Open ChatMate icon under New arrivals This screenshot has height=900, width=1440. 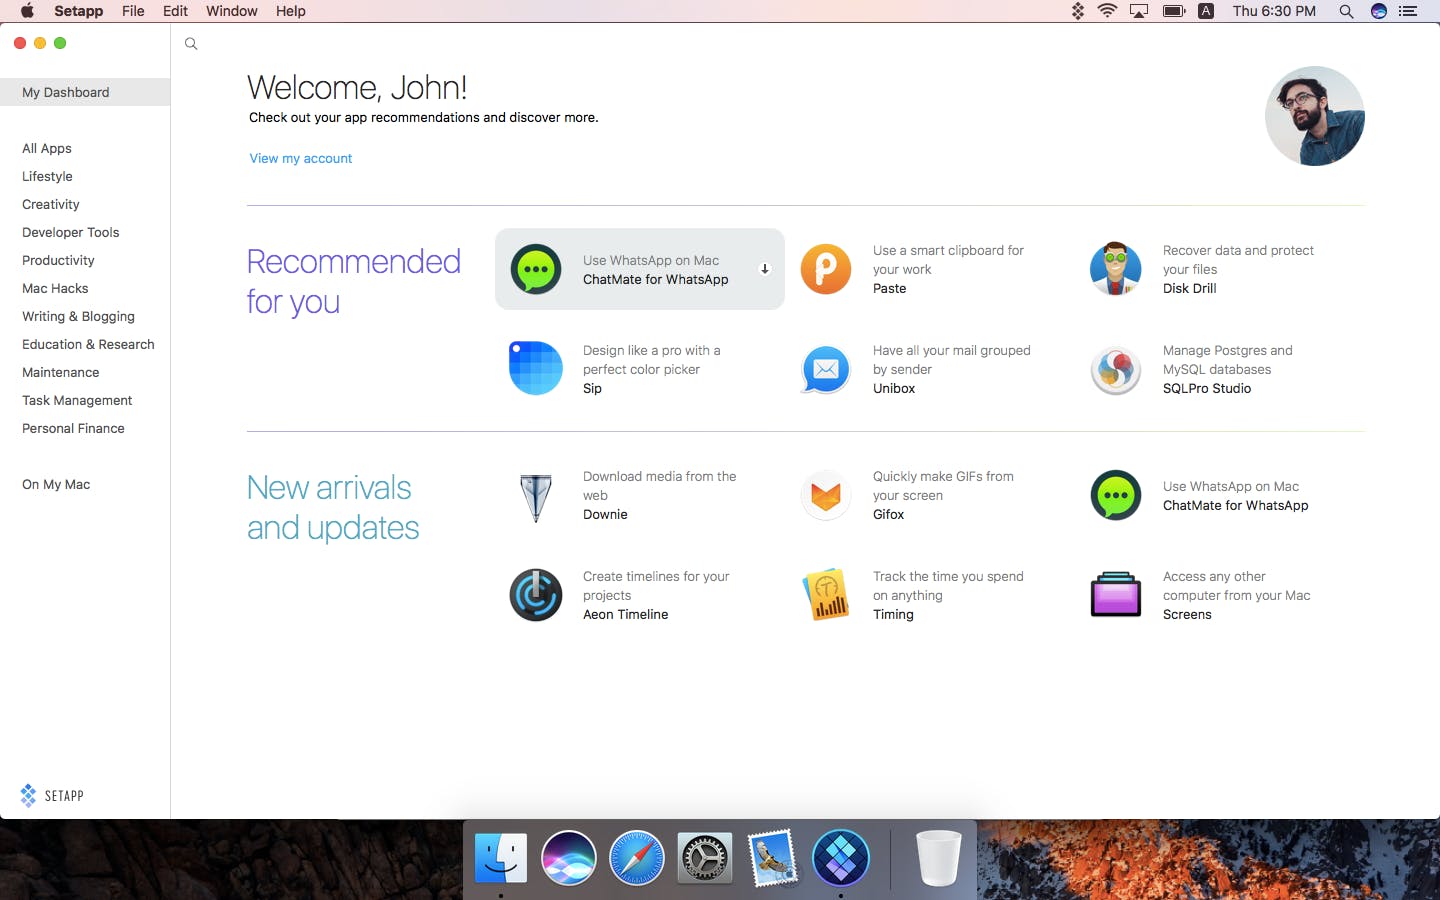[x=1116, y=495]
